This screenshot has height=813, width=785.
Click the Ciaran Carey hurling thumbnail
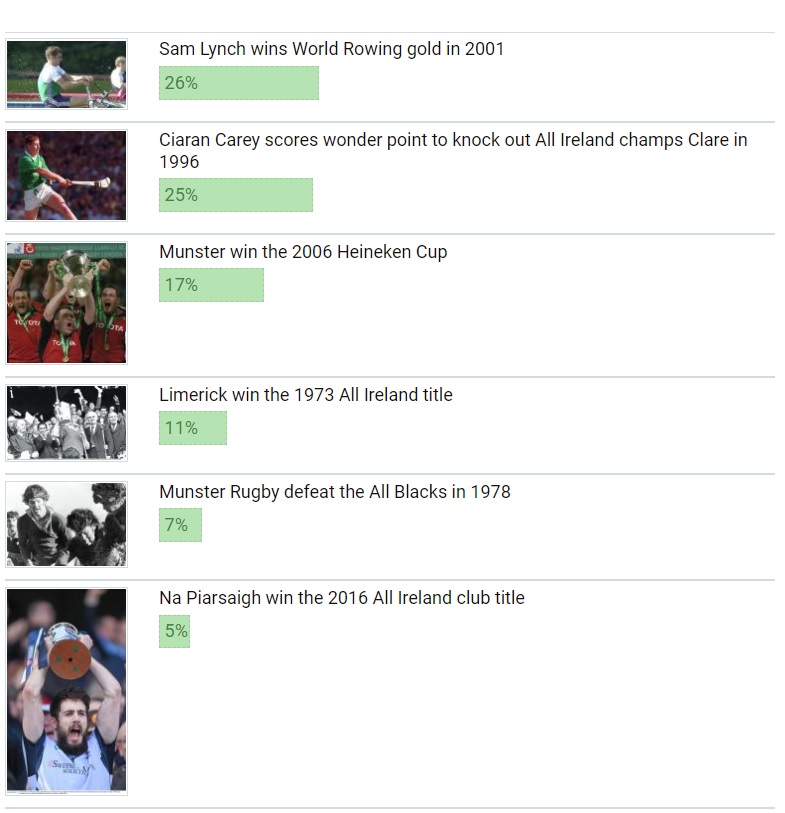pyautogui.click(x=66, y=175)
